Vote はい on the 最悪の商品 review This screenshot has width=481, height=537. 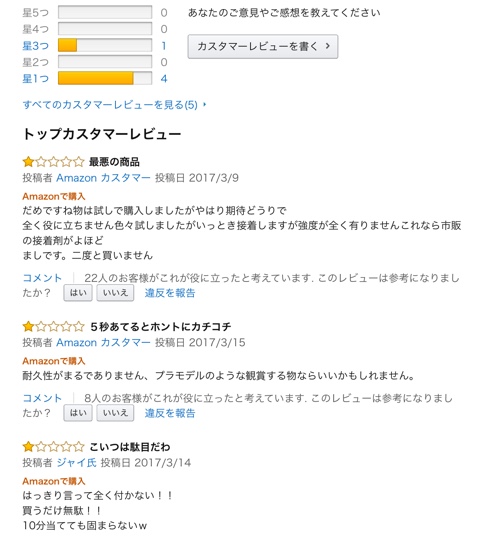pos(78,293)
